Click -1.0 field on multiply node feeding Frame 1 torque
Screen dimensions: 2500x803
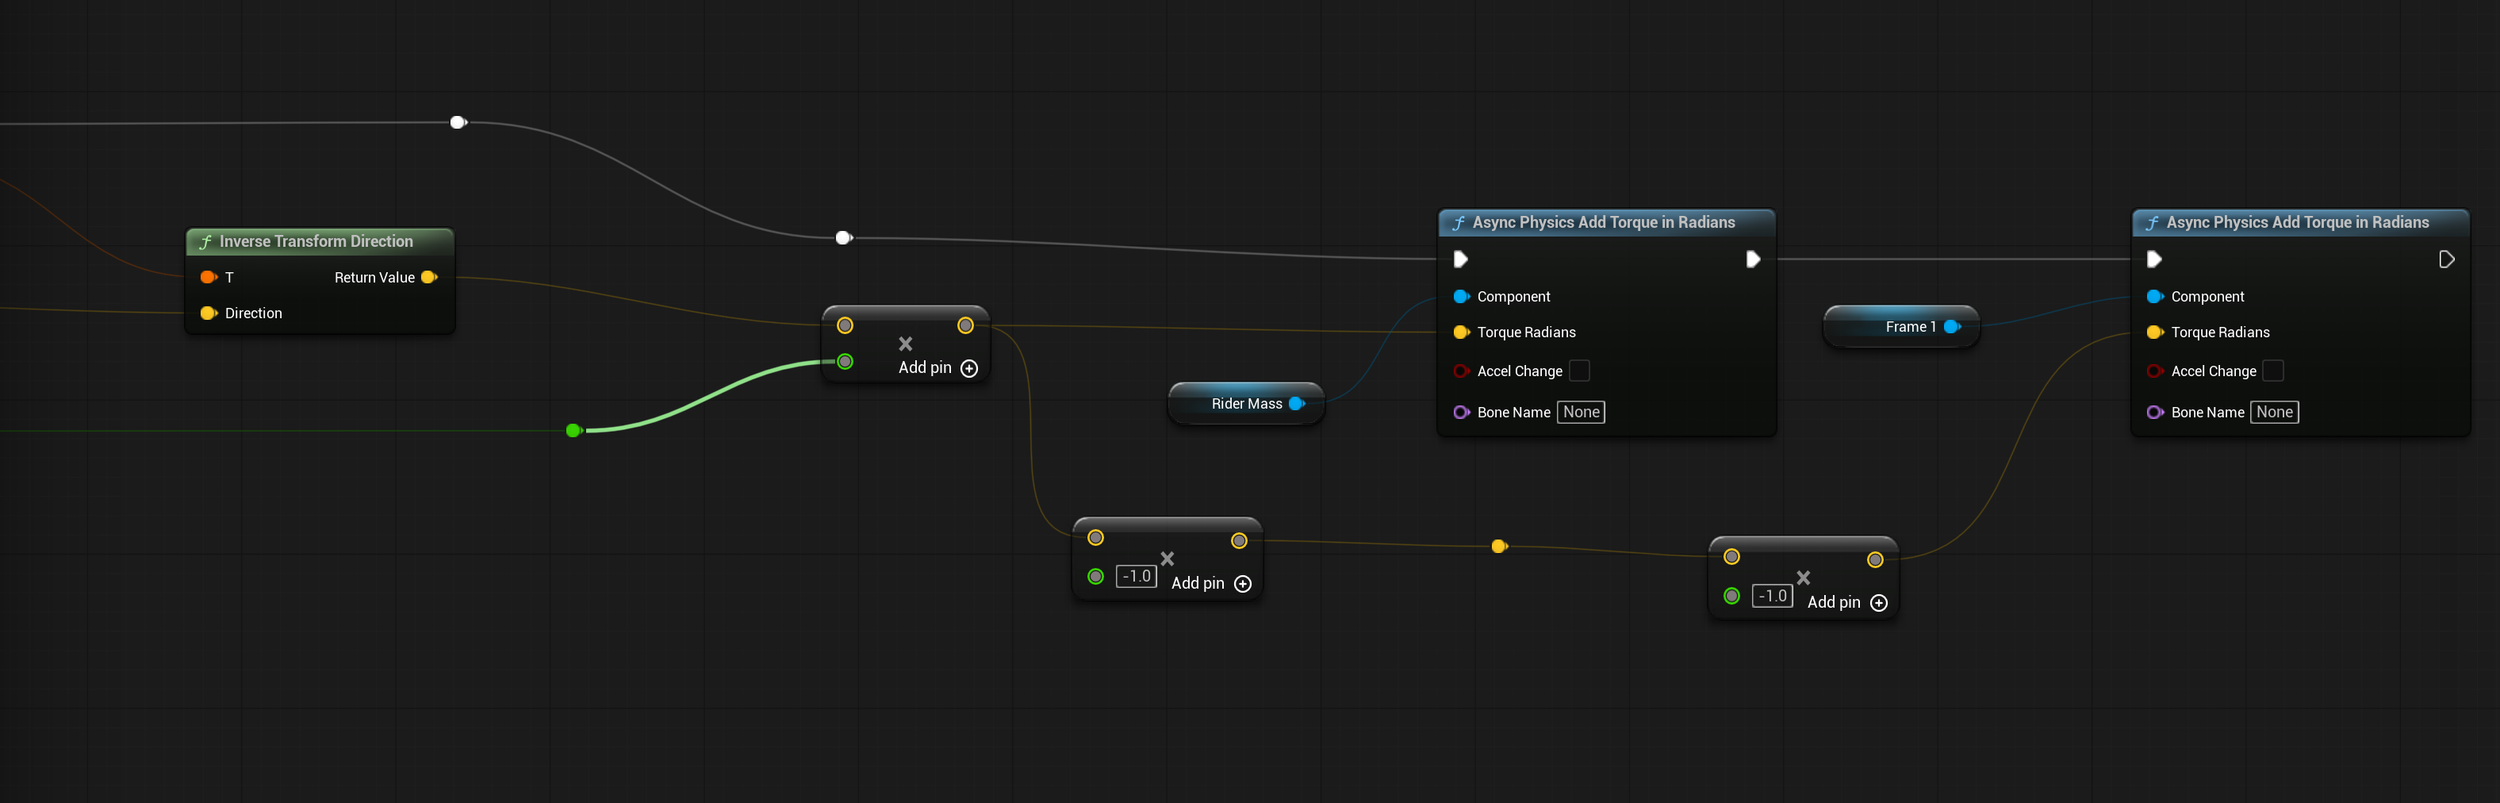pyautogui.click(x=1772, y=596)
